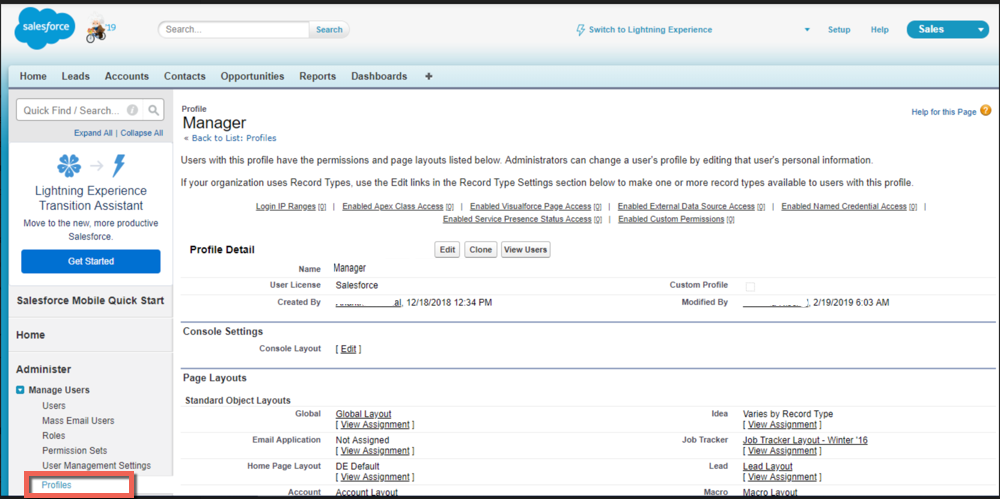
Task: Select Mass Email Users in sidebar
Action: [78, 421]
